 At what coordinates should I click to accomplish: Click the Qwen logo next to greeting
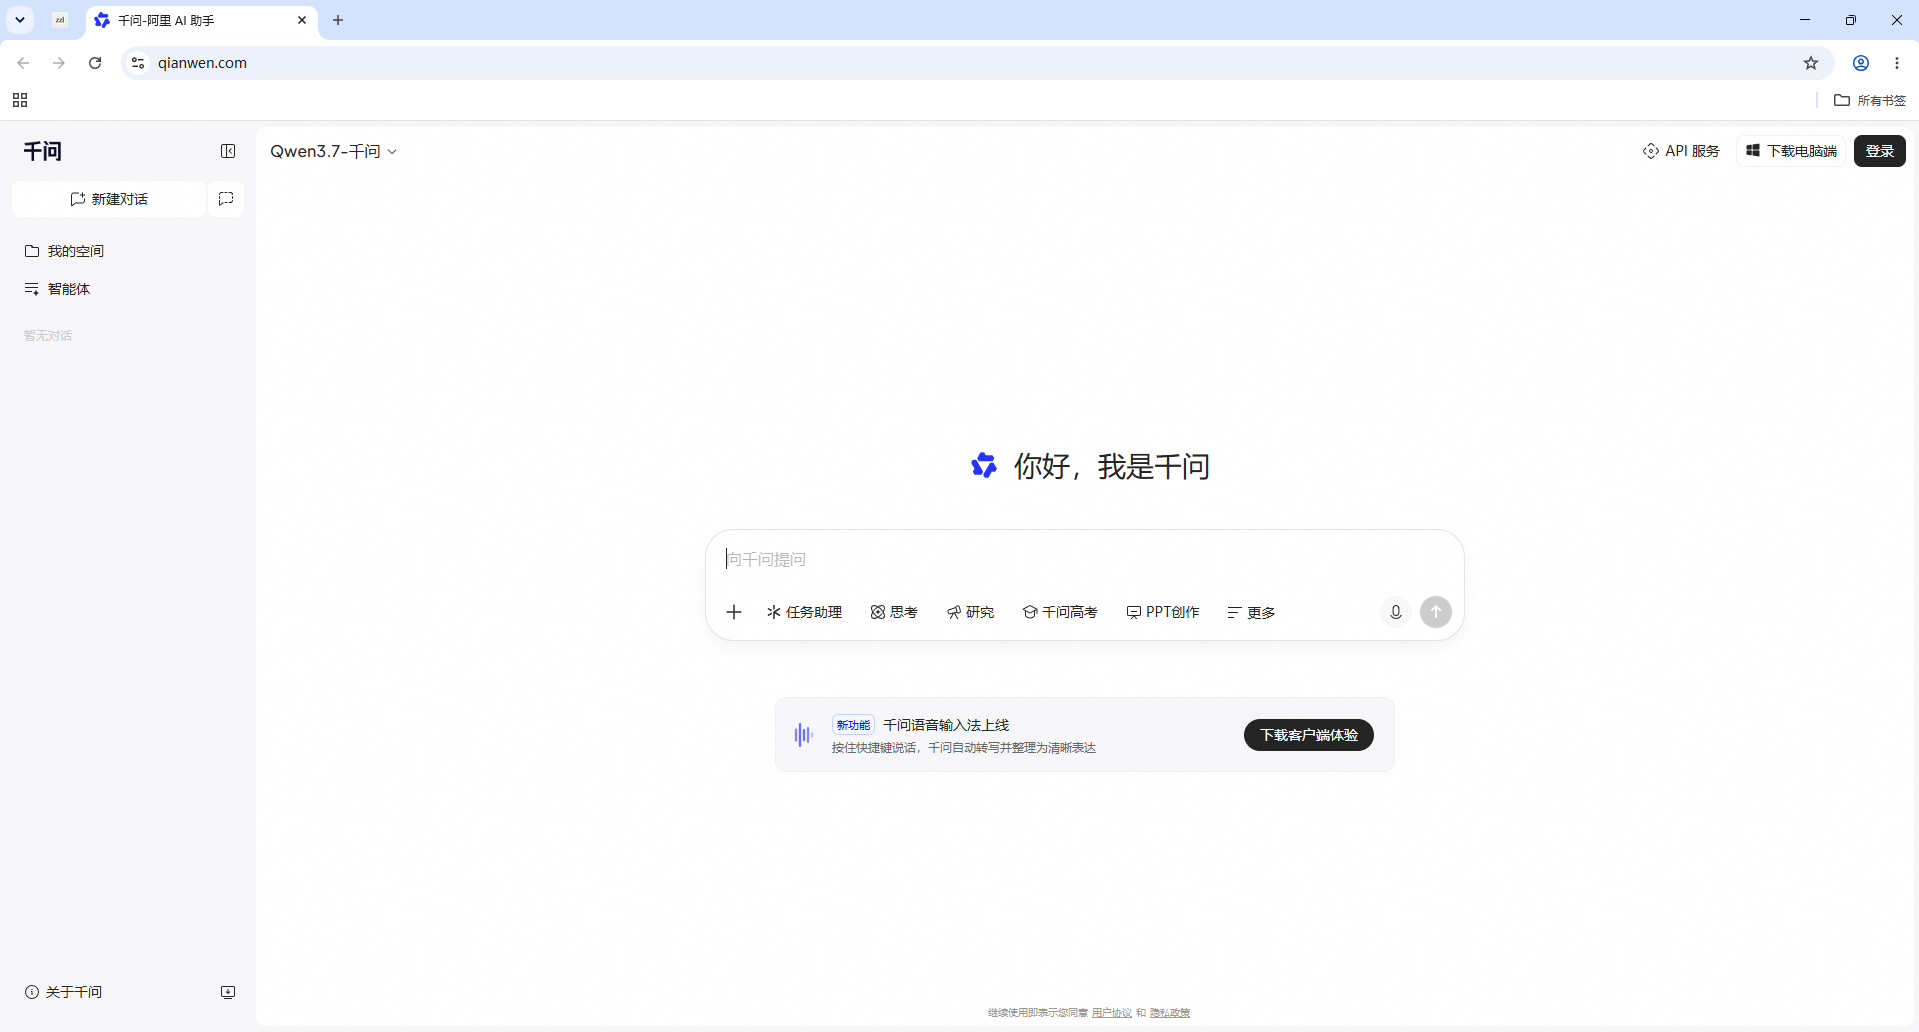(x=984, y=465)
